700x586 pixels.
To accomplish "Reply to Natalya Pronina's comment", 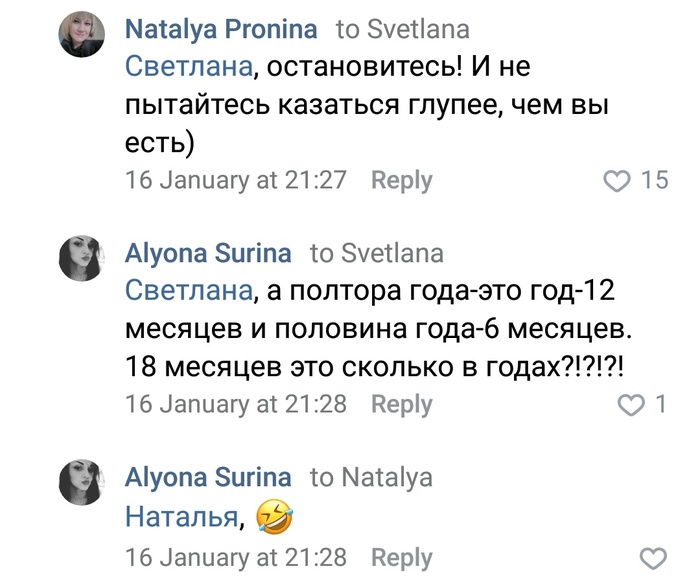I will 401,181.
